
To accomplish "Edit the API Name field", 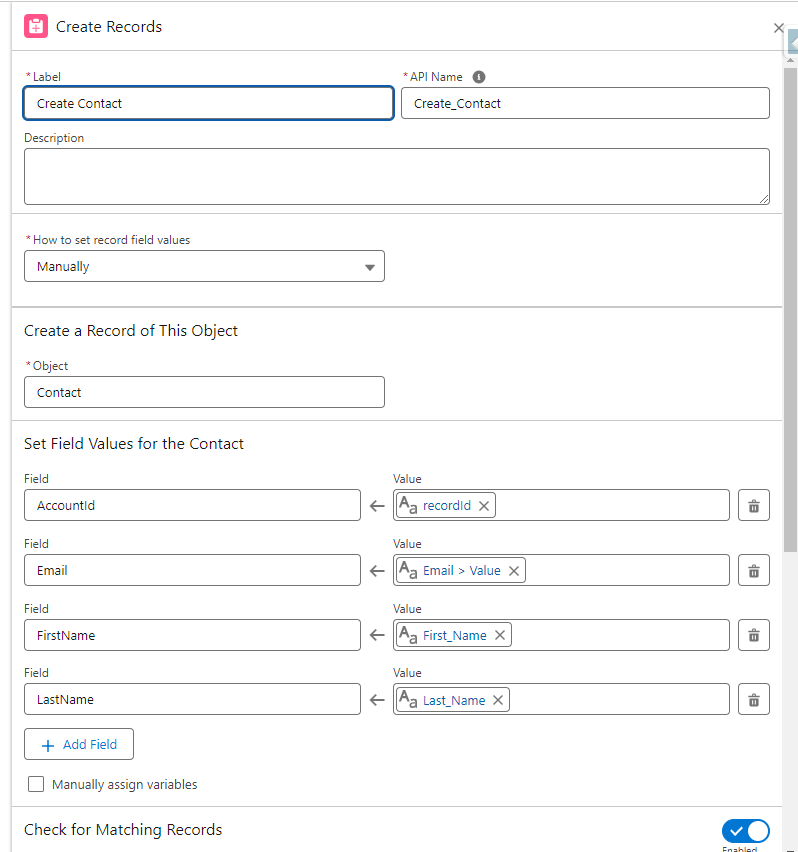I will pyautogui.click(x=585, y=103).
